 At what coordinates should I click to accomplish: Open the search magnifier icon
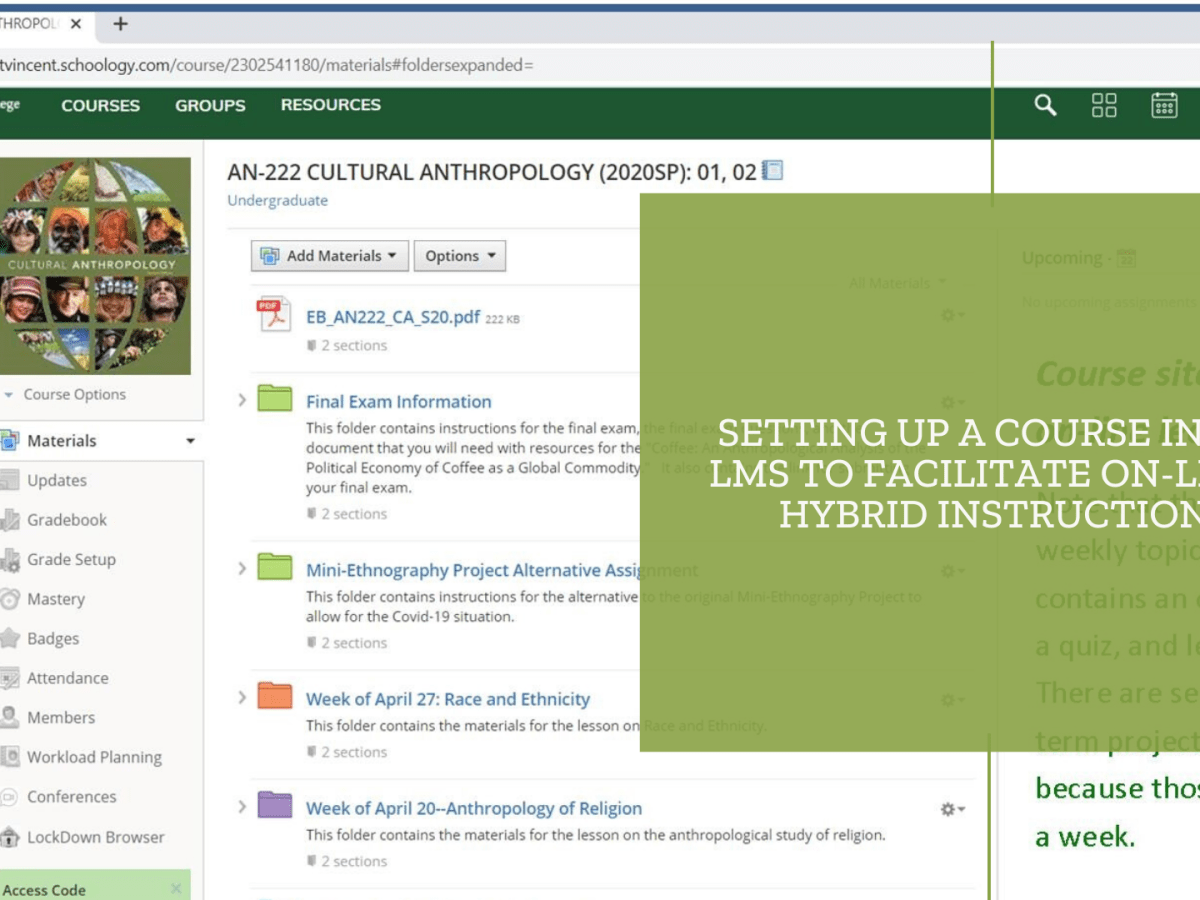(x=1044, y=104)
